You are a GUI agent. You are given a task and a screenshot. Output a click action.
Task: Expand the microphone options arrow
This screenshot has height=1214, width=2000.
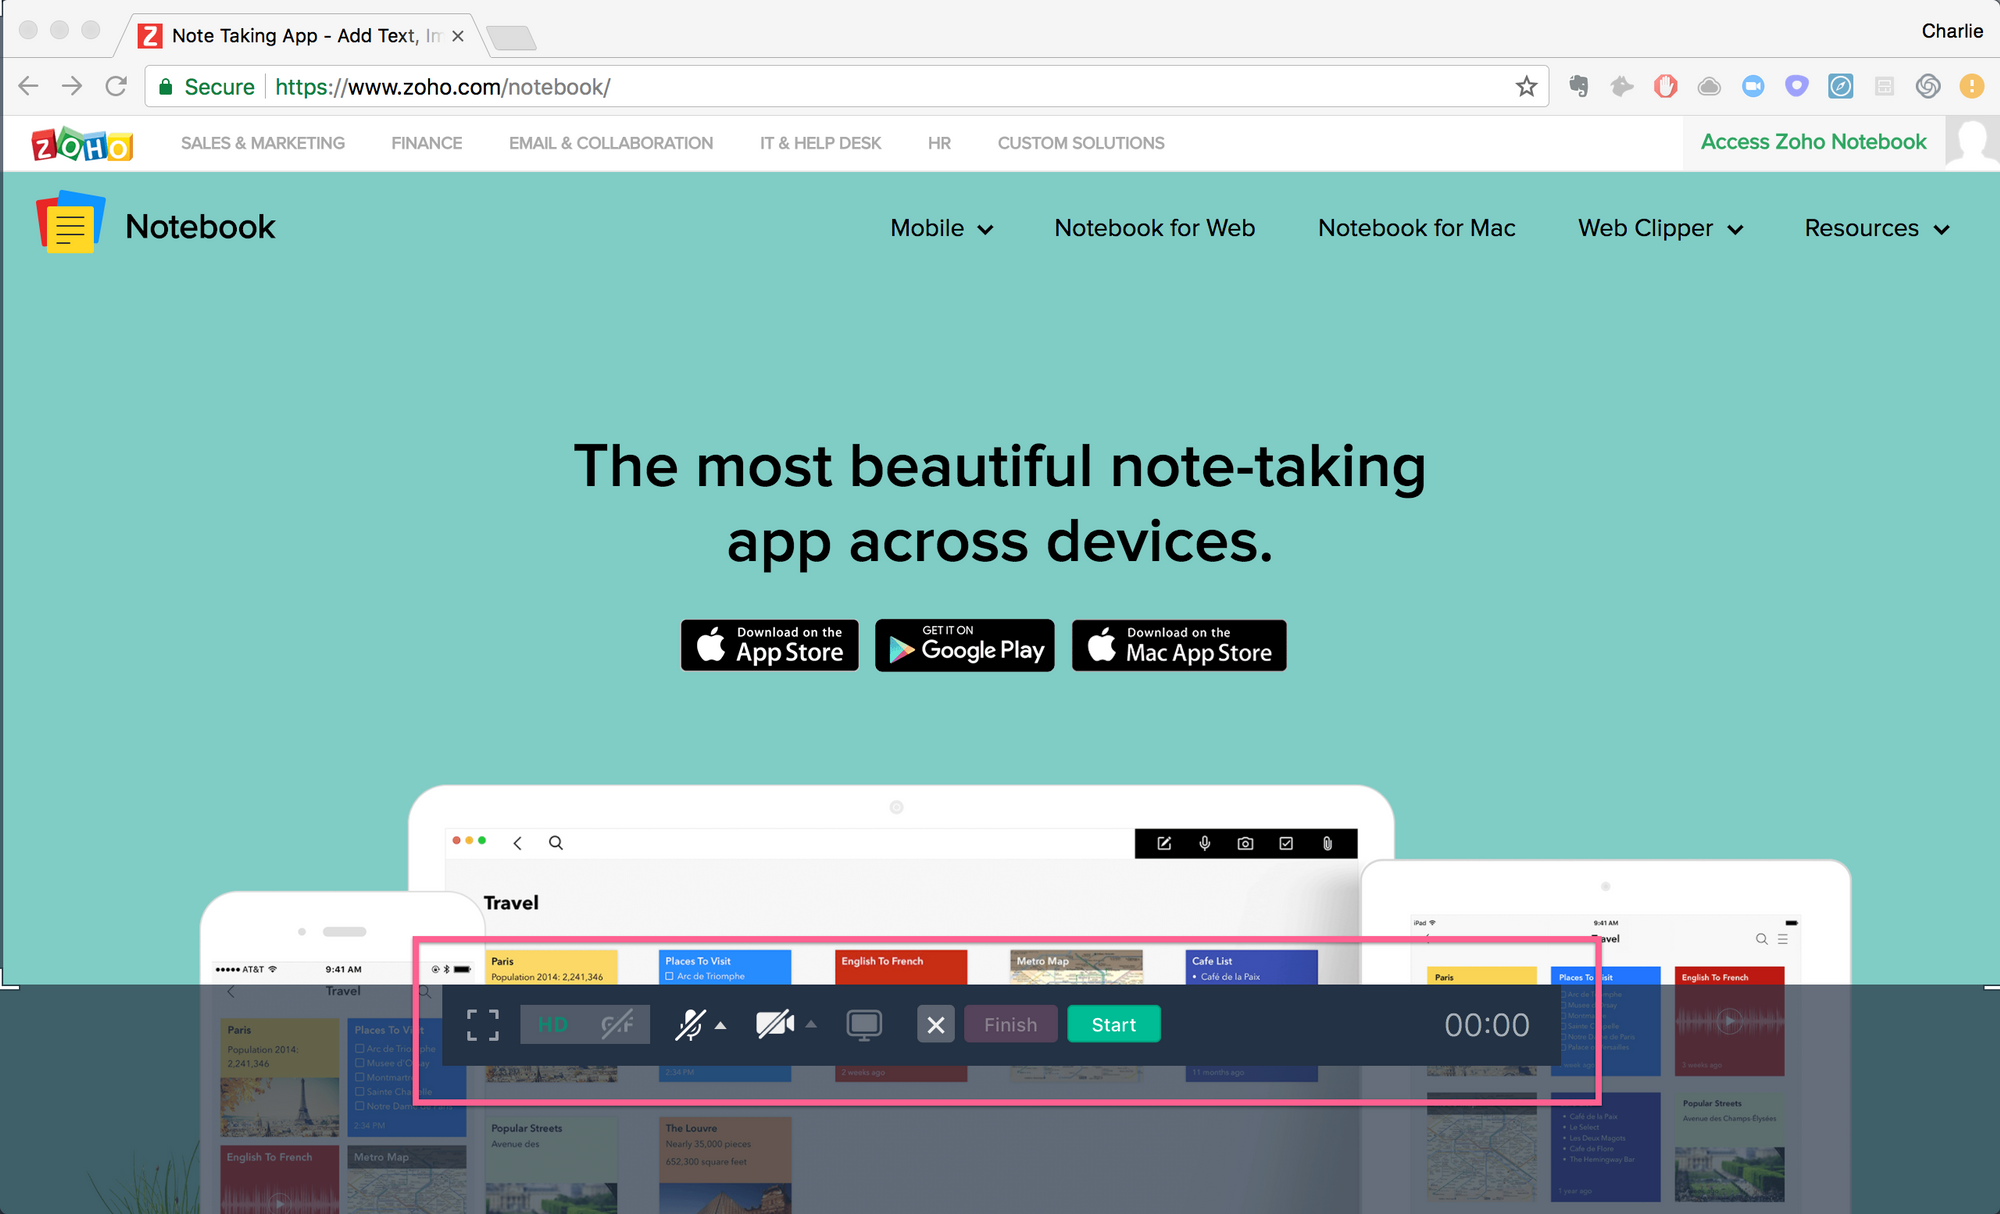[719, 1024]
